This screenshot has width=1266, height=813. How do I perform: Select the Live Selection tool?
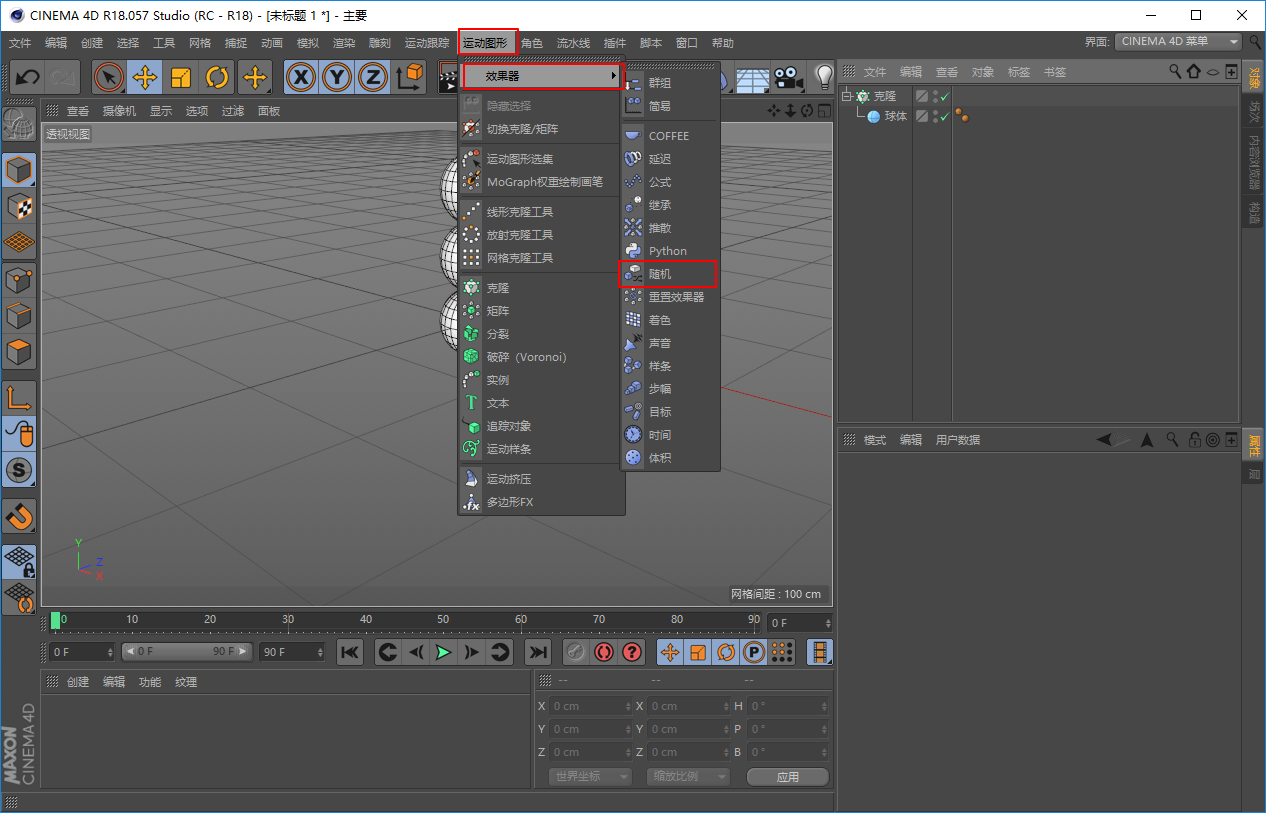click(109, 77)
